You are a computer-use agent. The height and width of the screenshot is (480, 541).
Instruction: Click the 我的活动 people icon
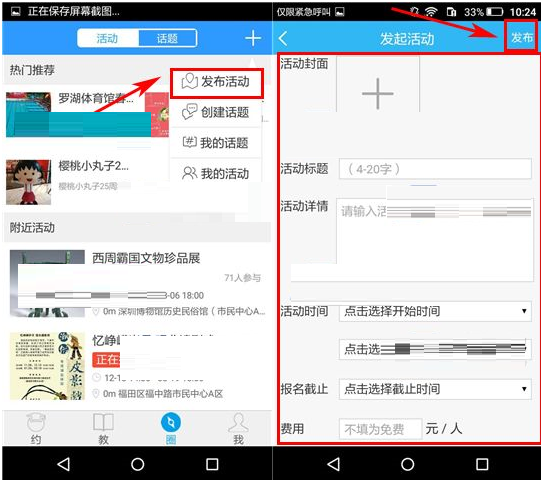point(189,173)
